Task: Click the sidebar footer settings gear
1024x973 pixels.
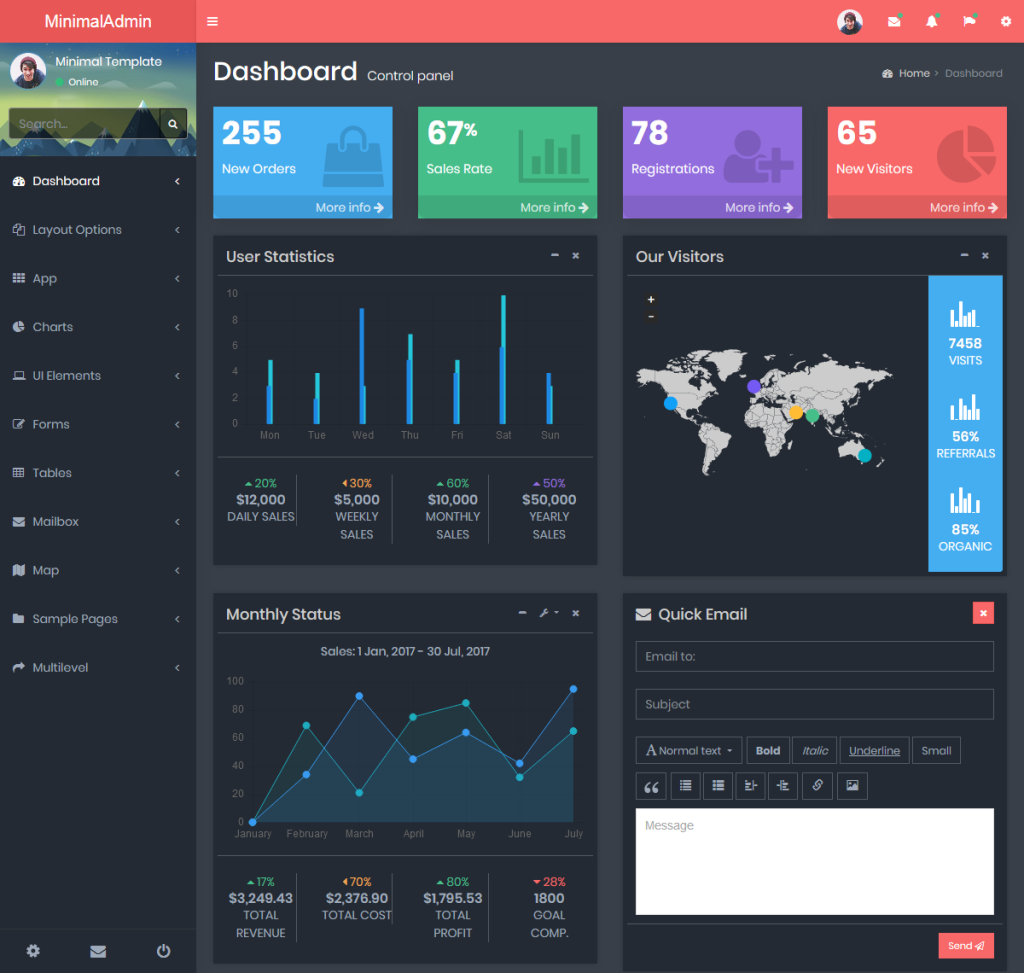Action: point(33,951)
